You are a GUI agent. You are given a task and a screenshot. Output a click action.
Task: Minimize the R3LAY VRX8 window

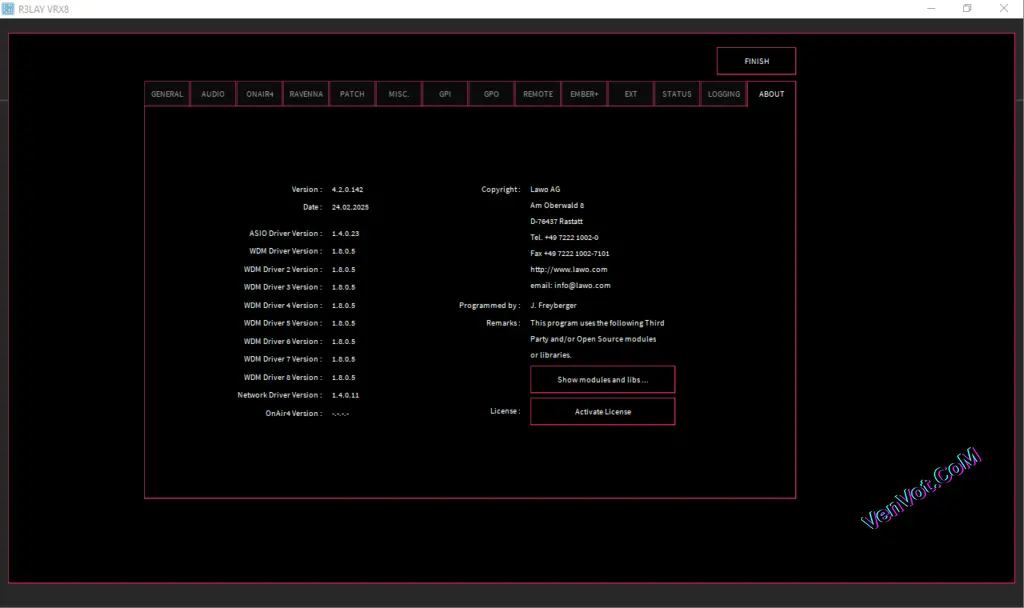(931, 8)
